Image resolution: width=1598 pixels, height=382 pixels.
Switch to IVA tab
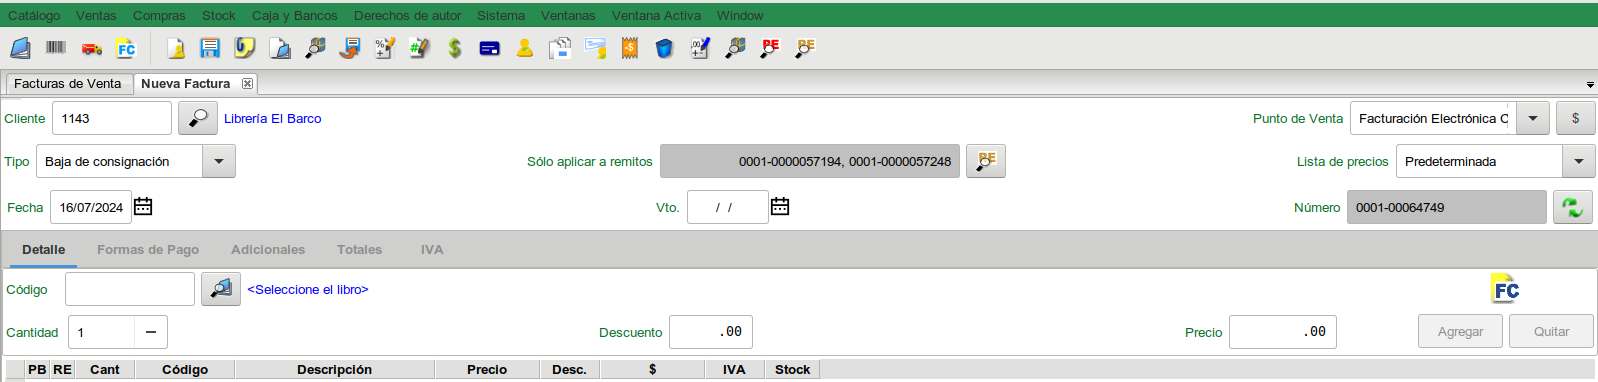coord(432,250)
